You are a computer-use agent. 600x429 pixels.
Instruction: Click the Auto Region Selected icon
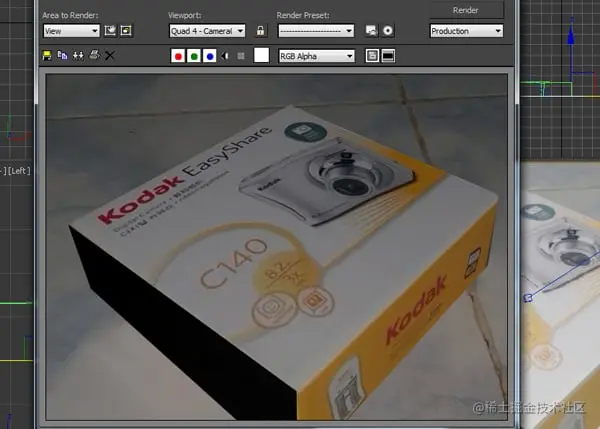(126, 31)
